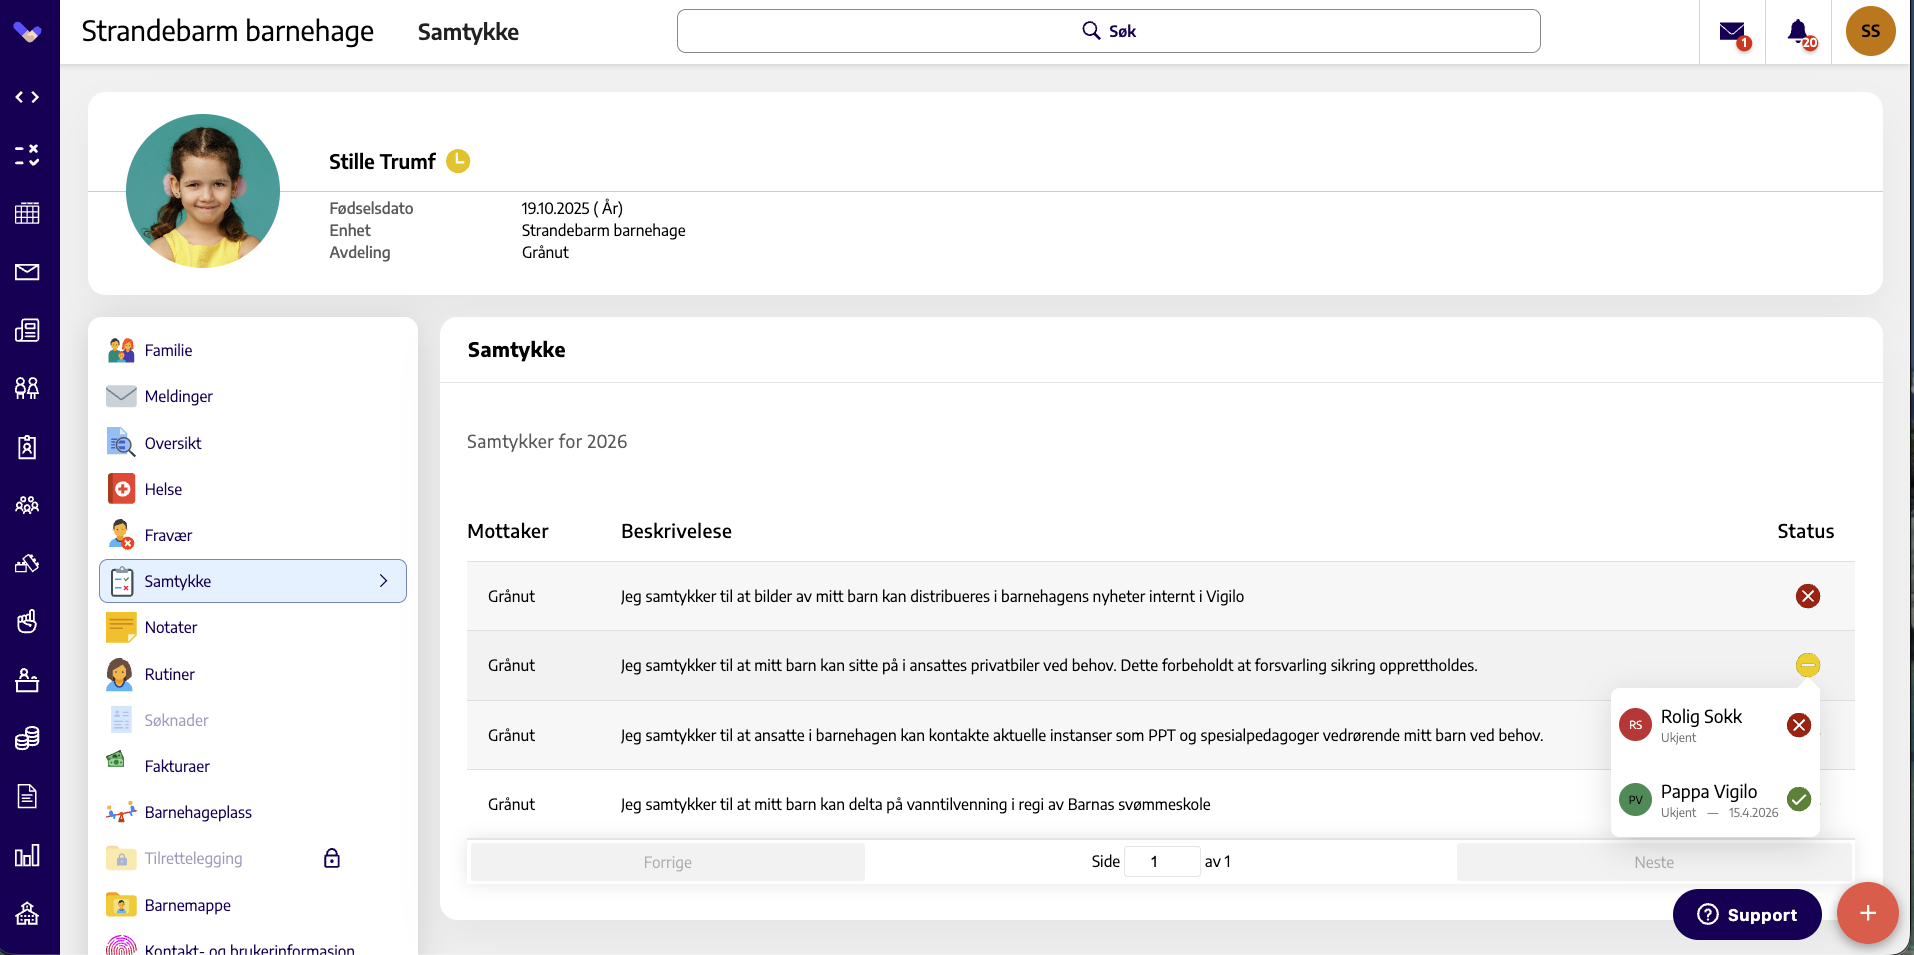Open the checklist tasks sidebar icon
This screenshot has width=1914, height=955.
(x=27, y=155)
